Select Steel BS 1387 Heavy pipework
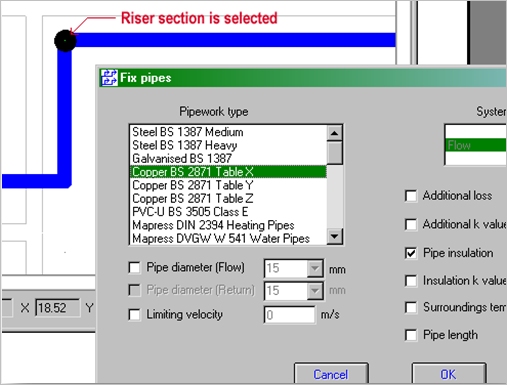The image size is (507, 385). [228, 145]
